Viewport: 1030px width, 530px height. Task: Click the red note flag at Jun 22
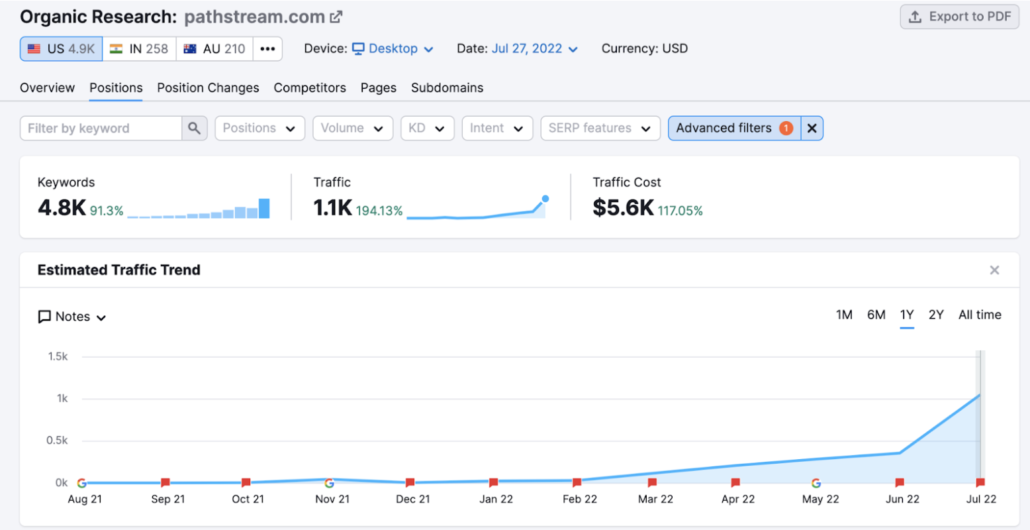click(x=900, y=483)
